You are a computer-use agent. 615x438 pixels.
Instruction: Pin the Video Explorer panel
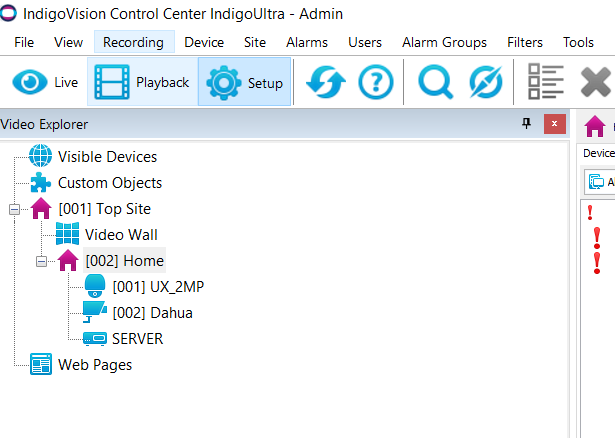click(x=527, y=124)
